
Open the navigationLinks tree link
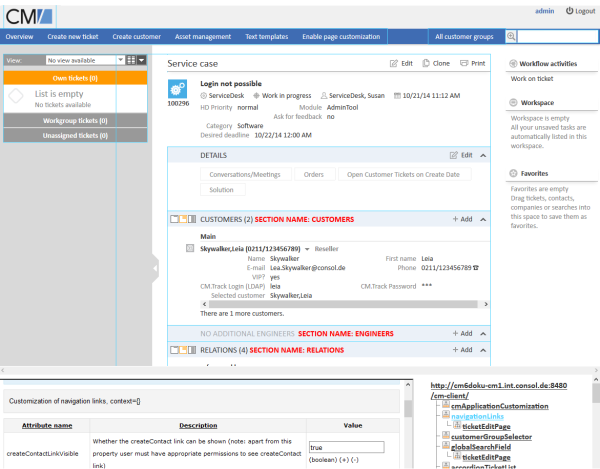tap(477, 416)
